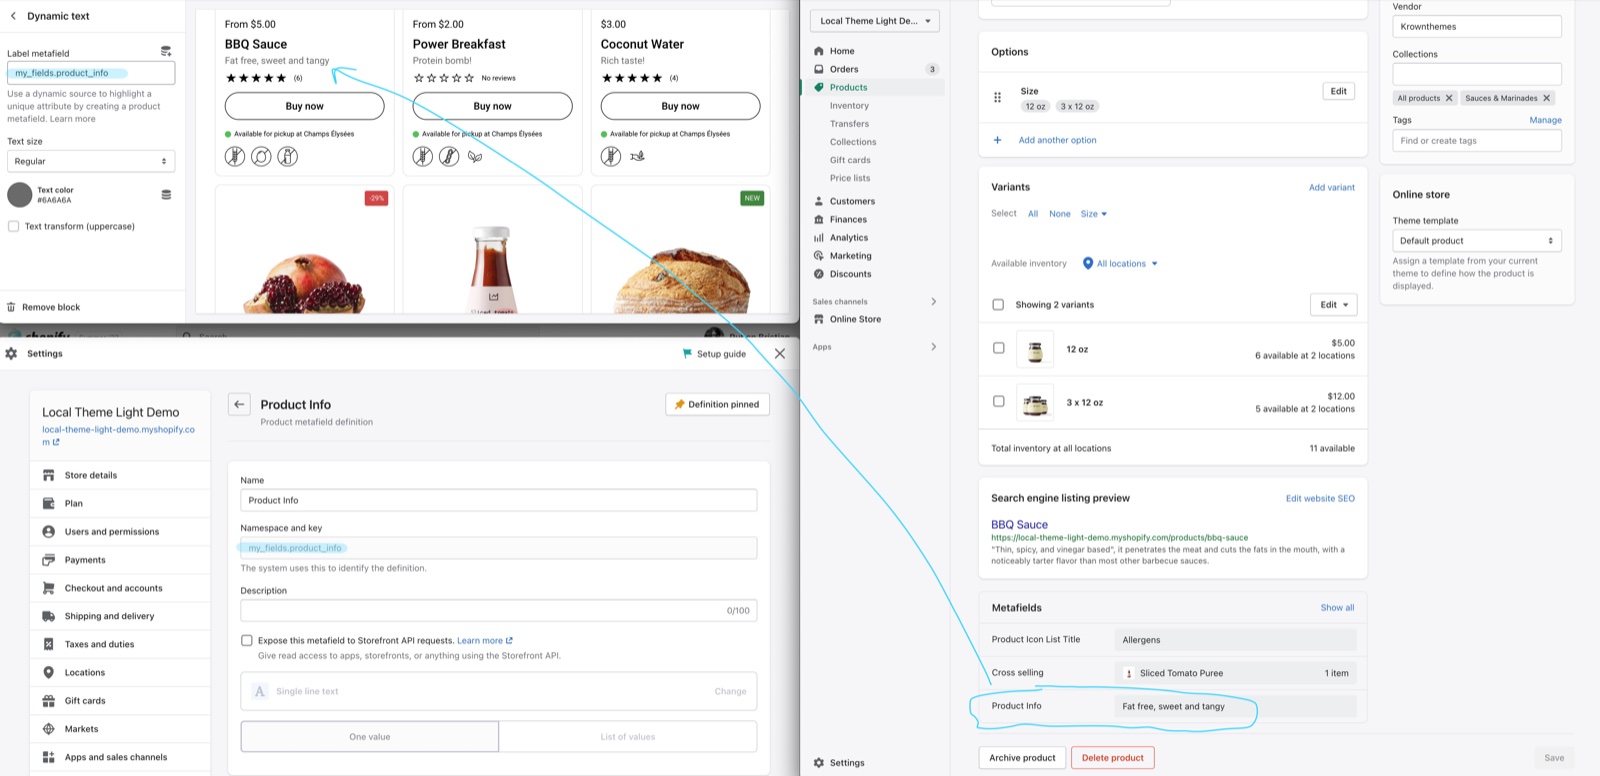
Task: Select the 3 x 12 oz variant checkbox
Action: [x=998, y=401]
